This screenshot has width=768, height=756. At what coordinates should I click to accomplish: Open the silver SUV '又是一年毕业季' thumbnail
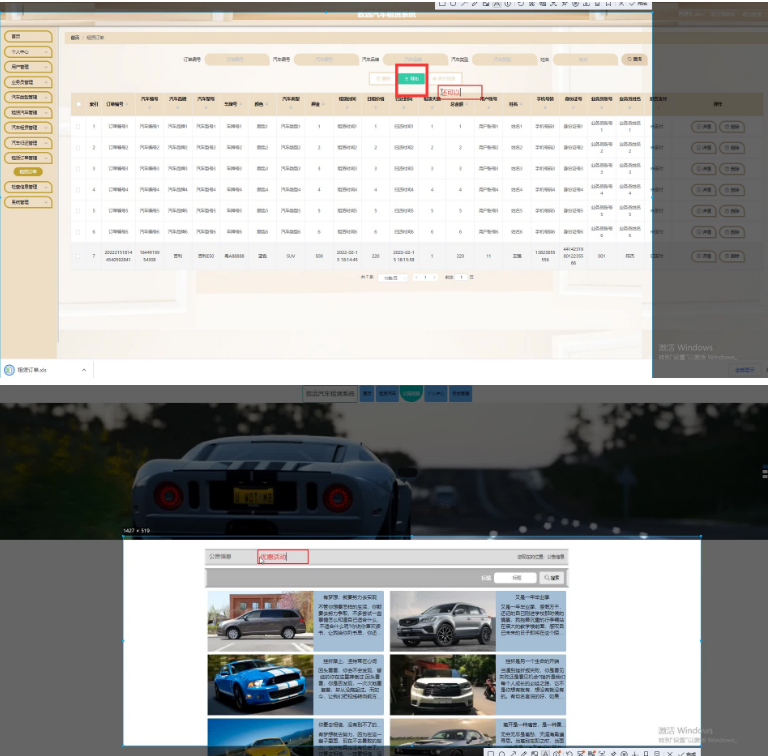(x=443, y=621)
